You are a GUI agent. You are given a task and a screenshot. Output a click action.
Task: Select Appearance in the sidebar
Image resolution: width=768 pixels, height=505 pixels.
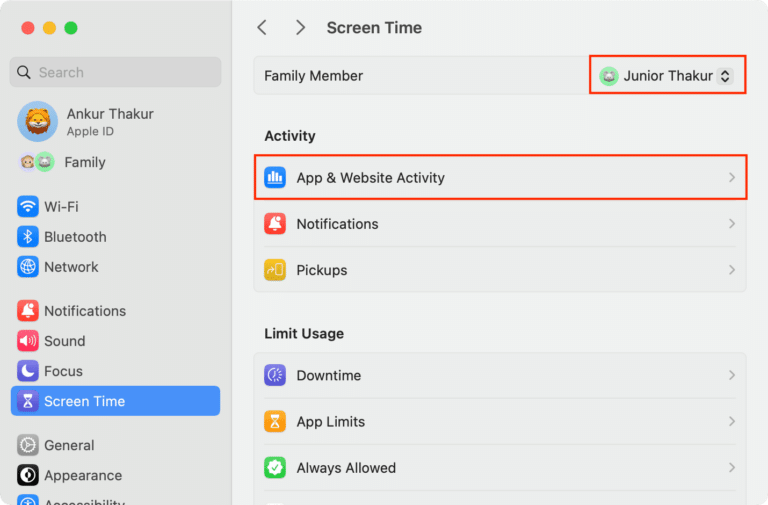tap(116, 475)
